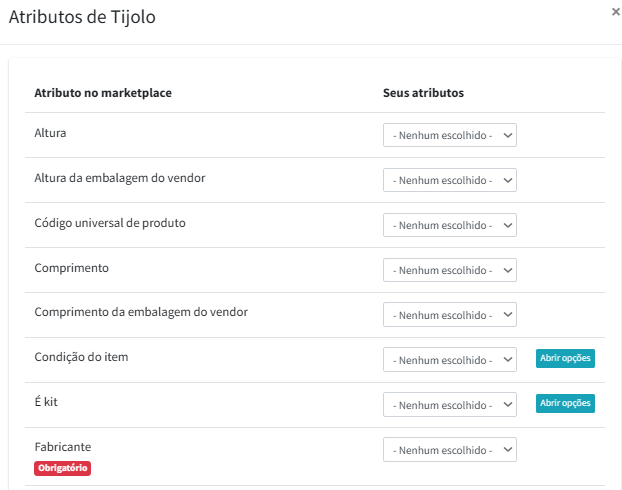Expand dropdown for Altura da embalagem do vendor
Image resolution: width=622 pixels, height=490 pixels.
(450, 180)
